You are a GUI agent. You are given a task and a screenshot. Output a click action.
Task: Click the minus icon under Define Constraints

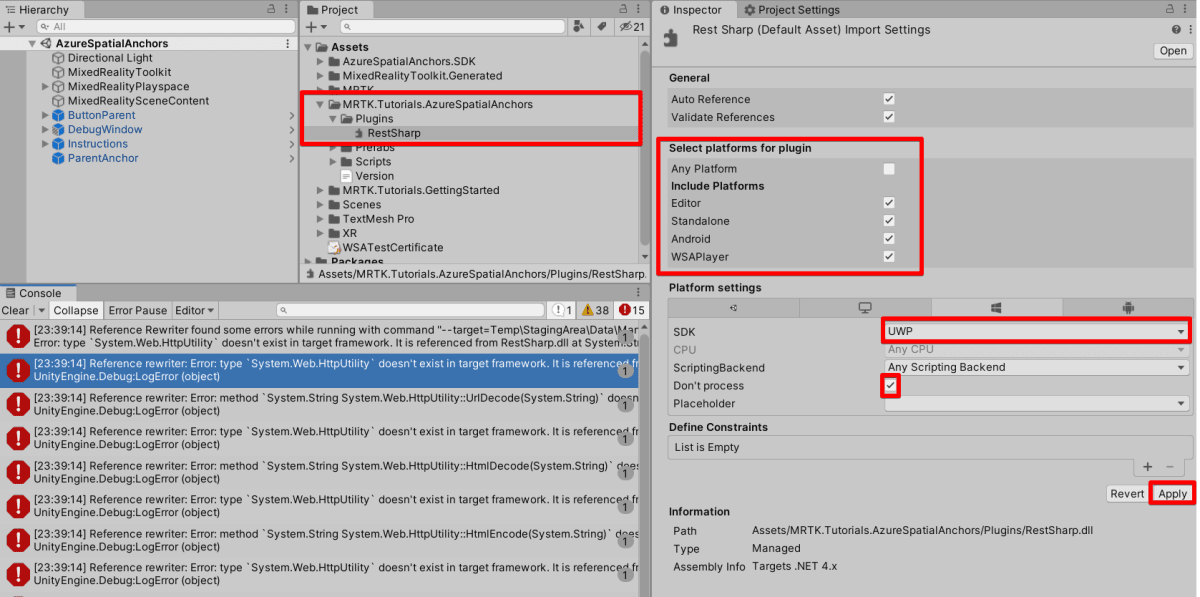pos(1170,467)
